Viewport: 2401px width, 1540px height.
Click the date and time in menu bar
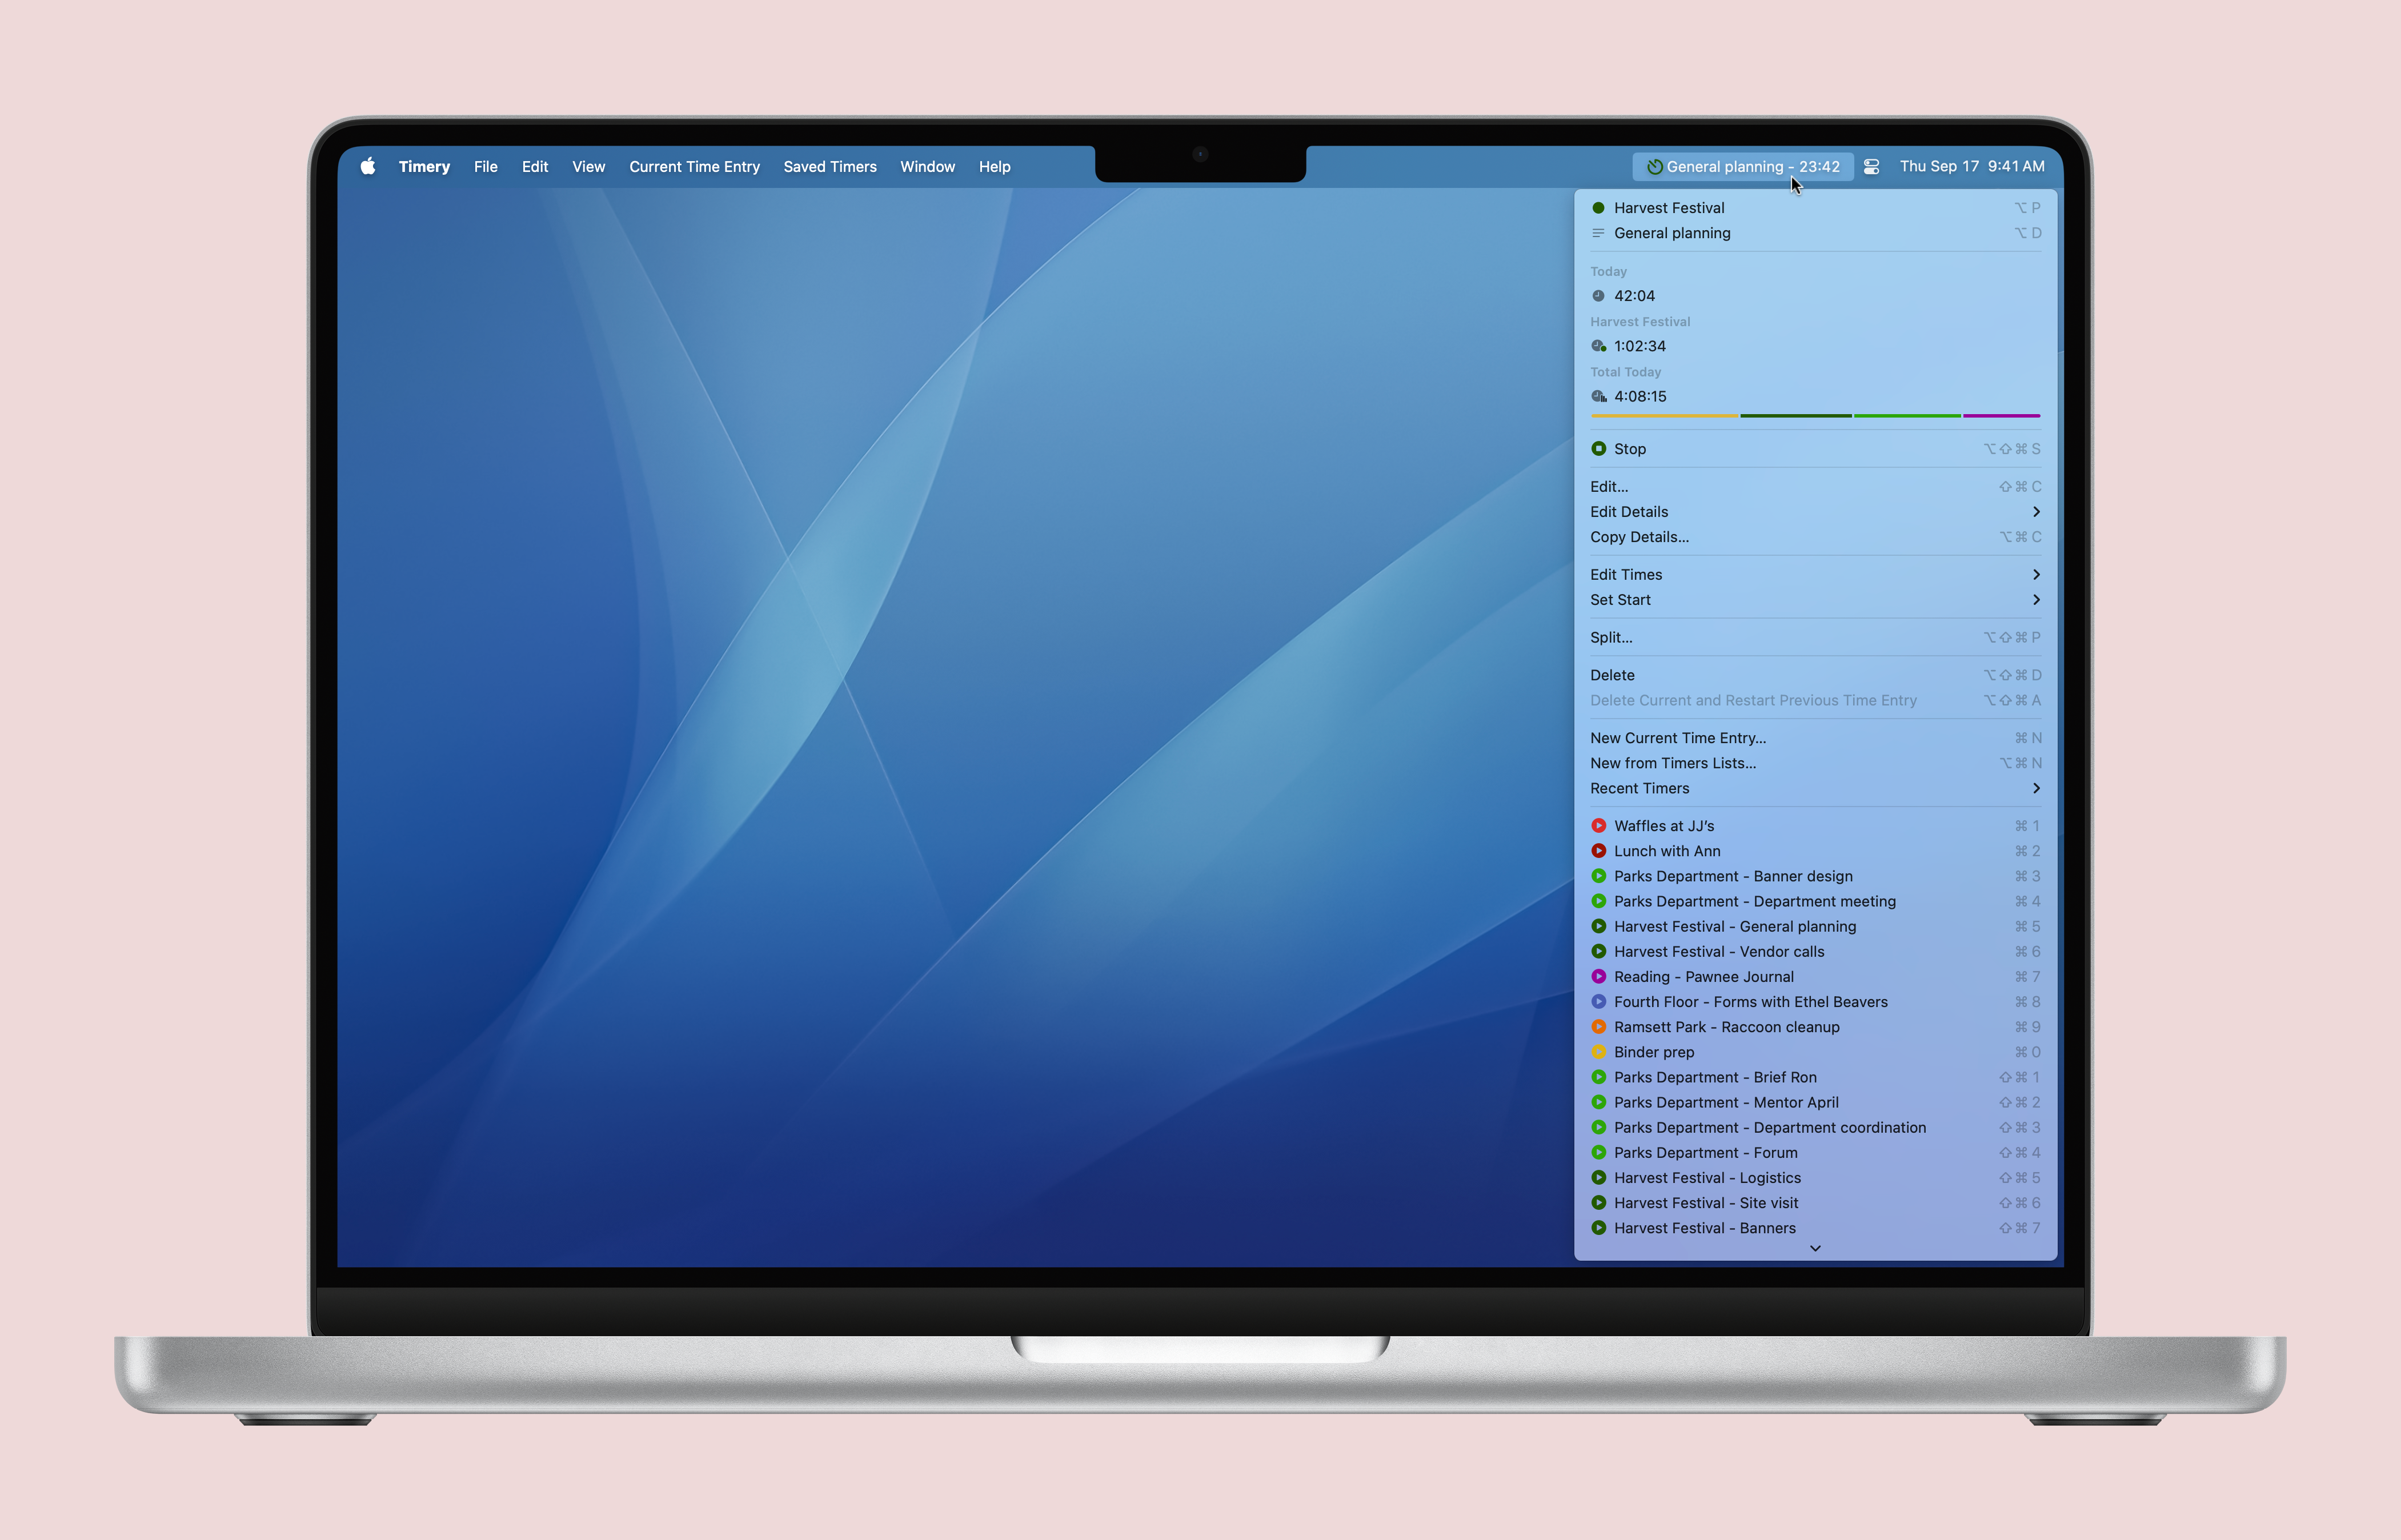pyautogui.click(x=1972, y=166)
